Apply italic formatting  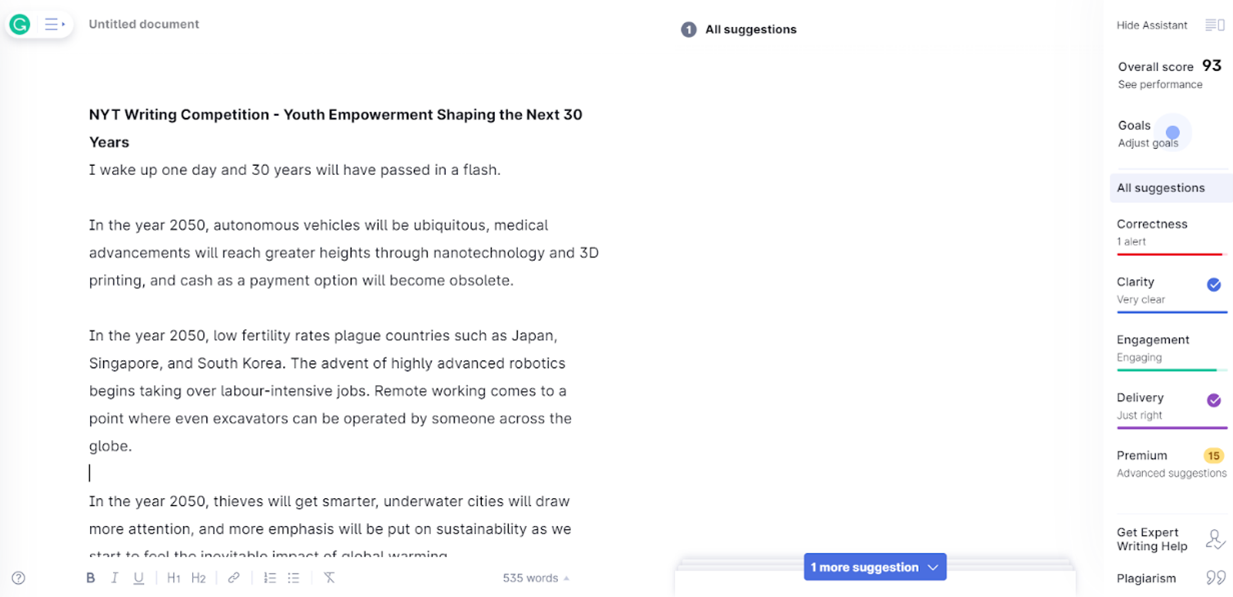pos(115,578)
